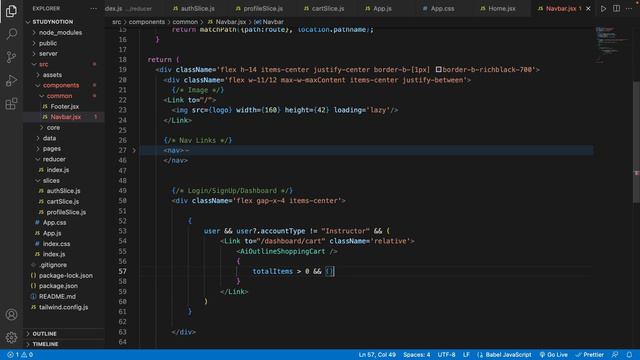The image size is (640, 360).
Task: Click the code minimap preview
Action: 612,44
